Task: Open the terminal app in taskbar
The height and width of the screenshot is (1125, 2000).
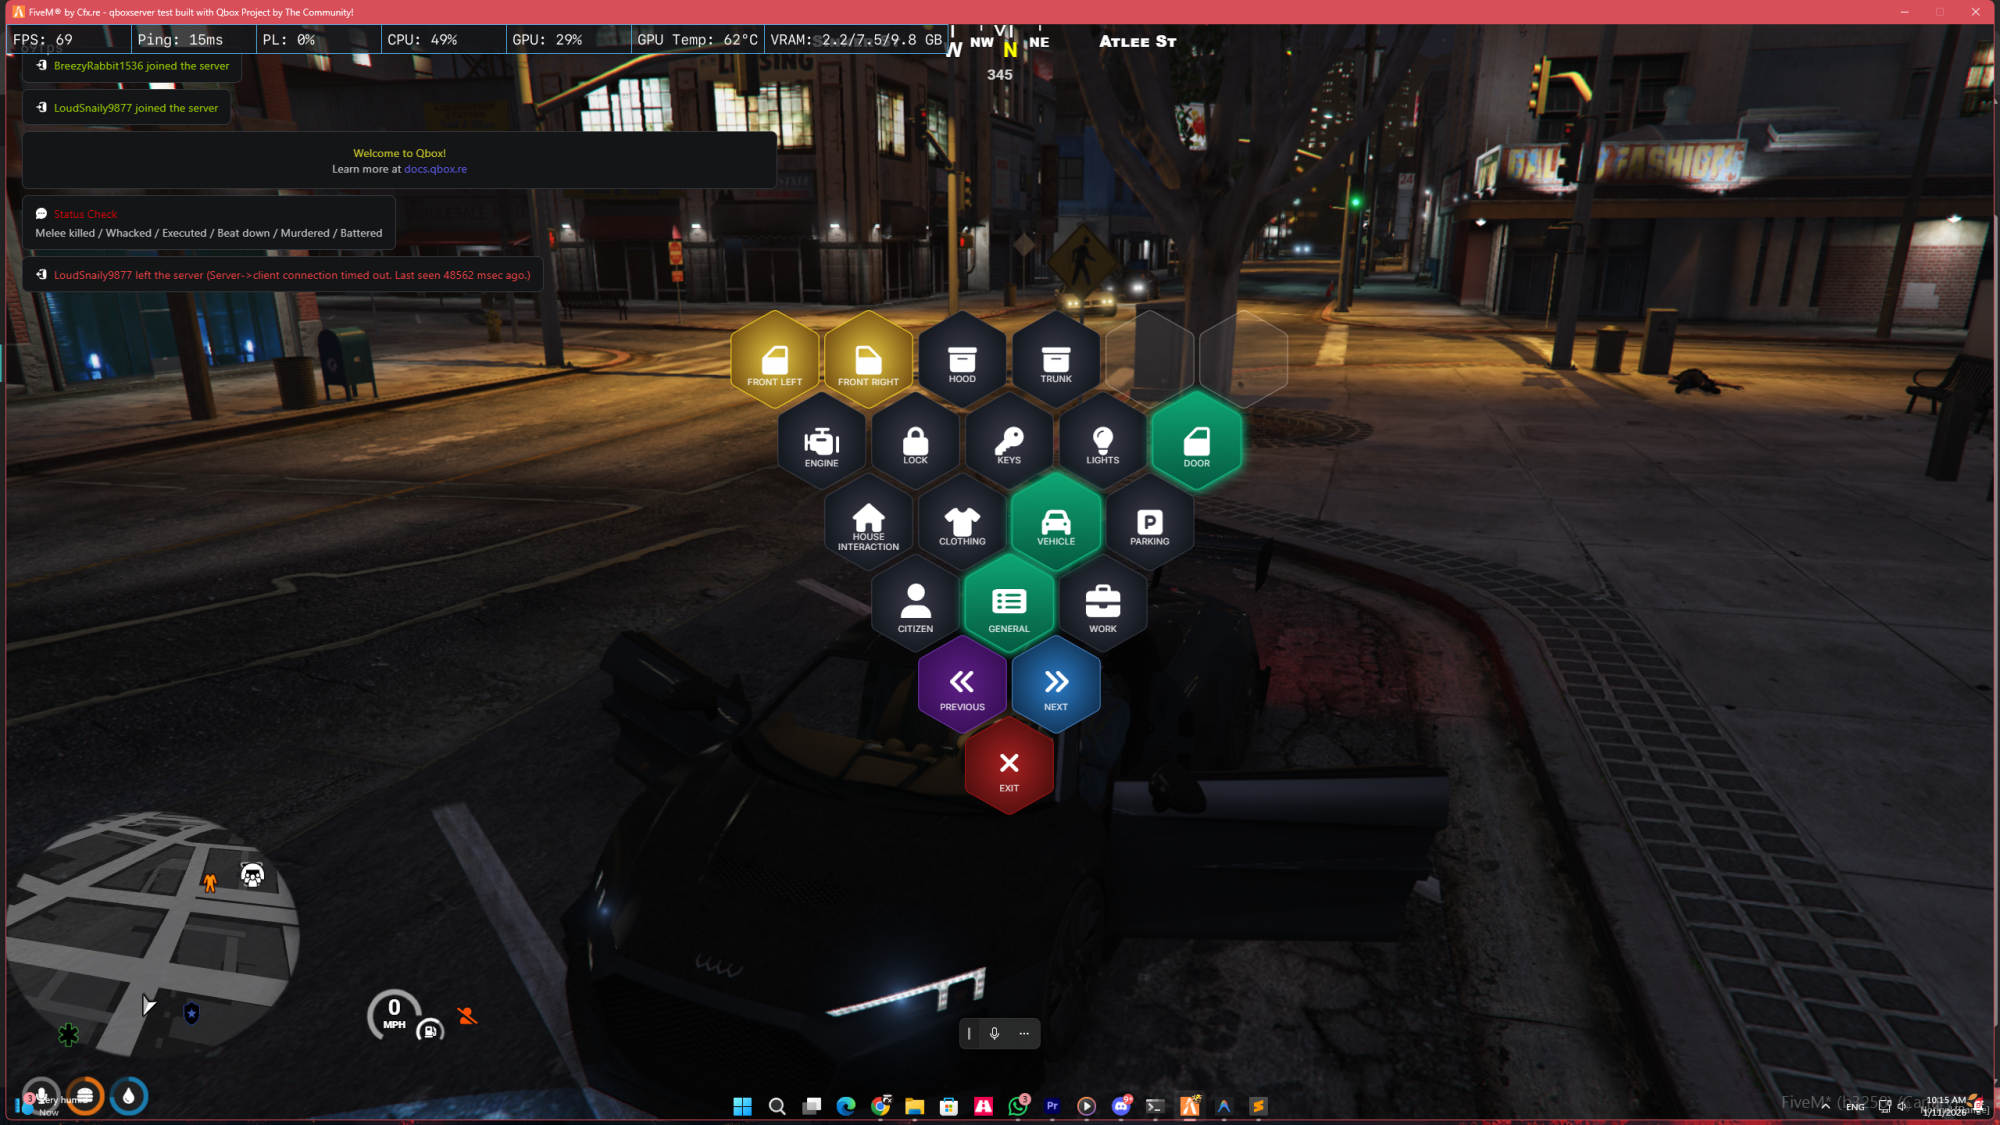Action: 1155,1106
